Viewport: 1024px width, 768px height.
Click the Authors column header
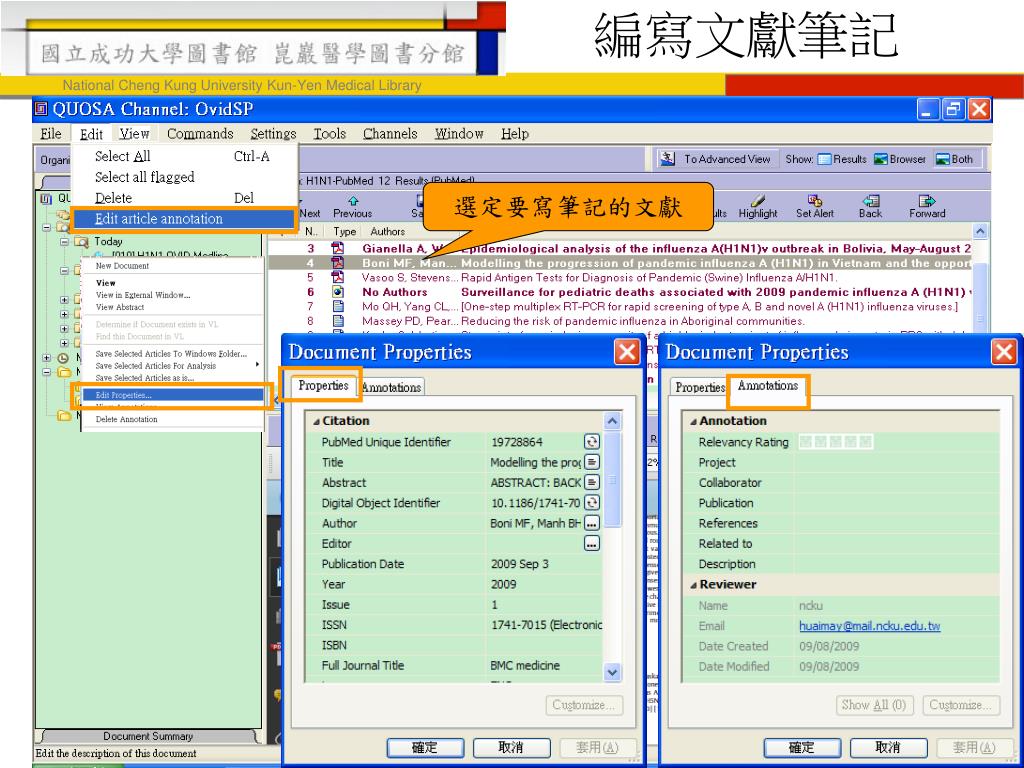[x=387, y=231]
